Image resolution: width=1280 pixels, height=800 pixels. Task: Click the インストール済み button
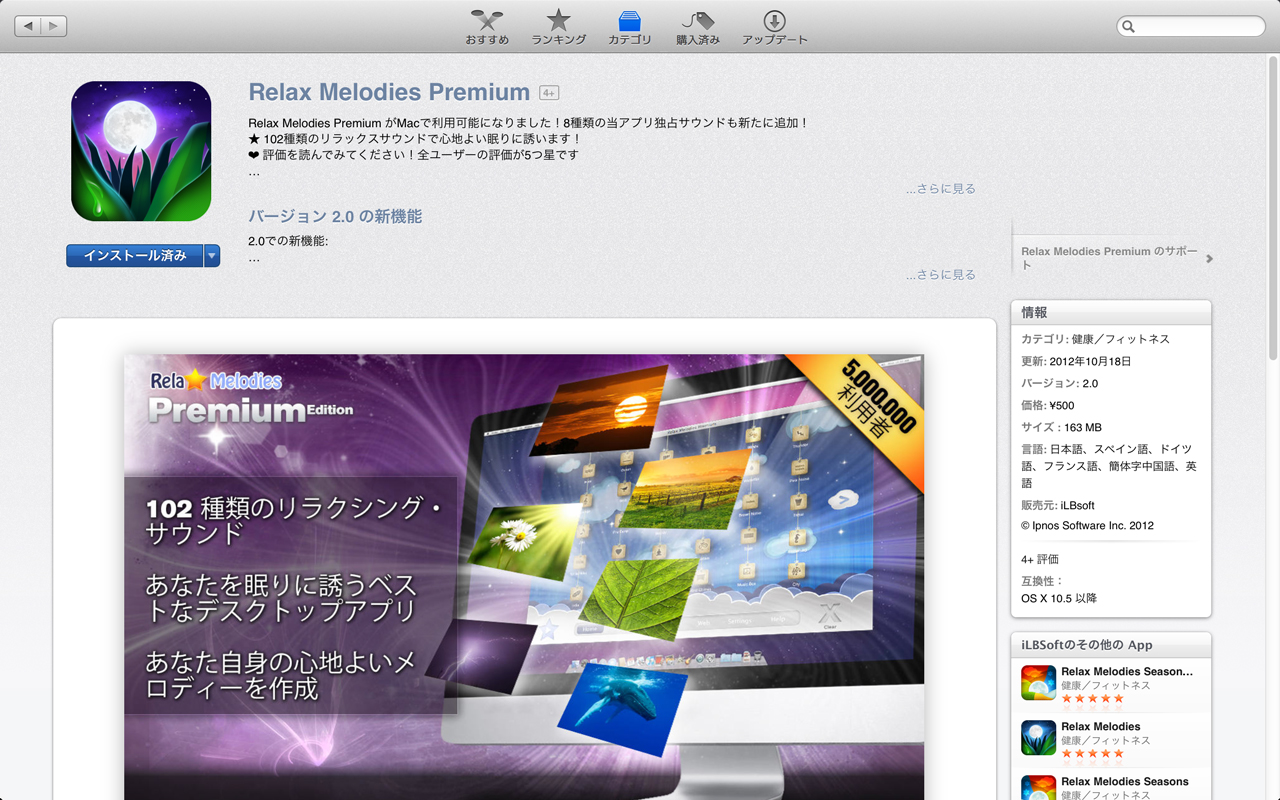click(135, 256)
